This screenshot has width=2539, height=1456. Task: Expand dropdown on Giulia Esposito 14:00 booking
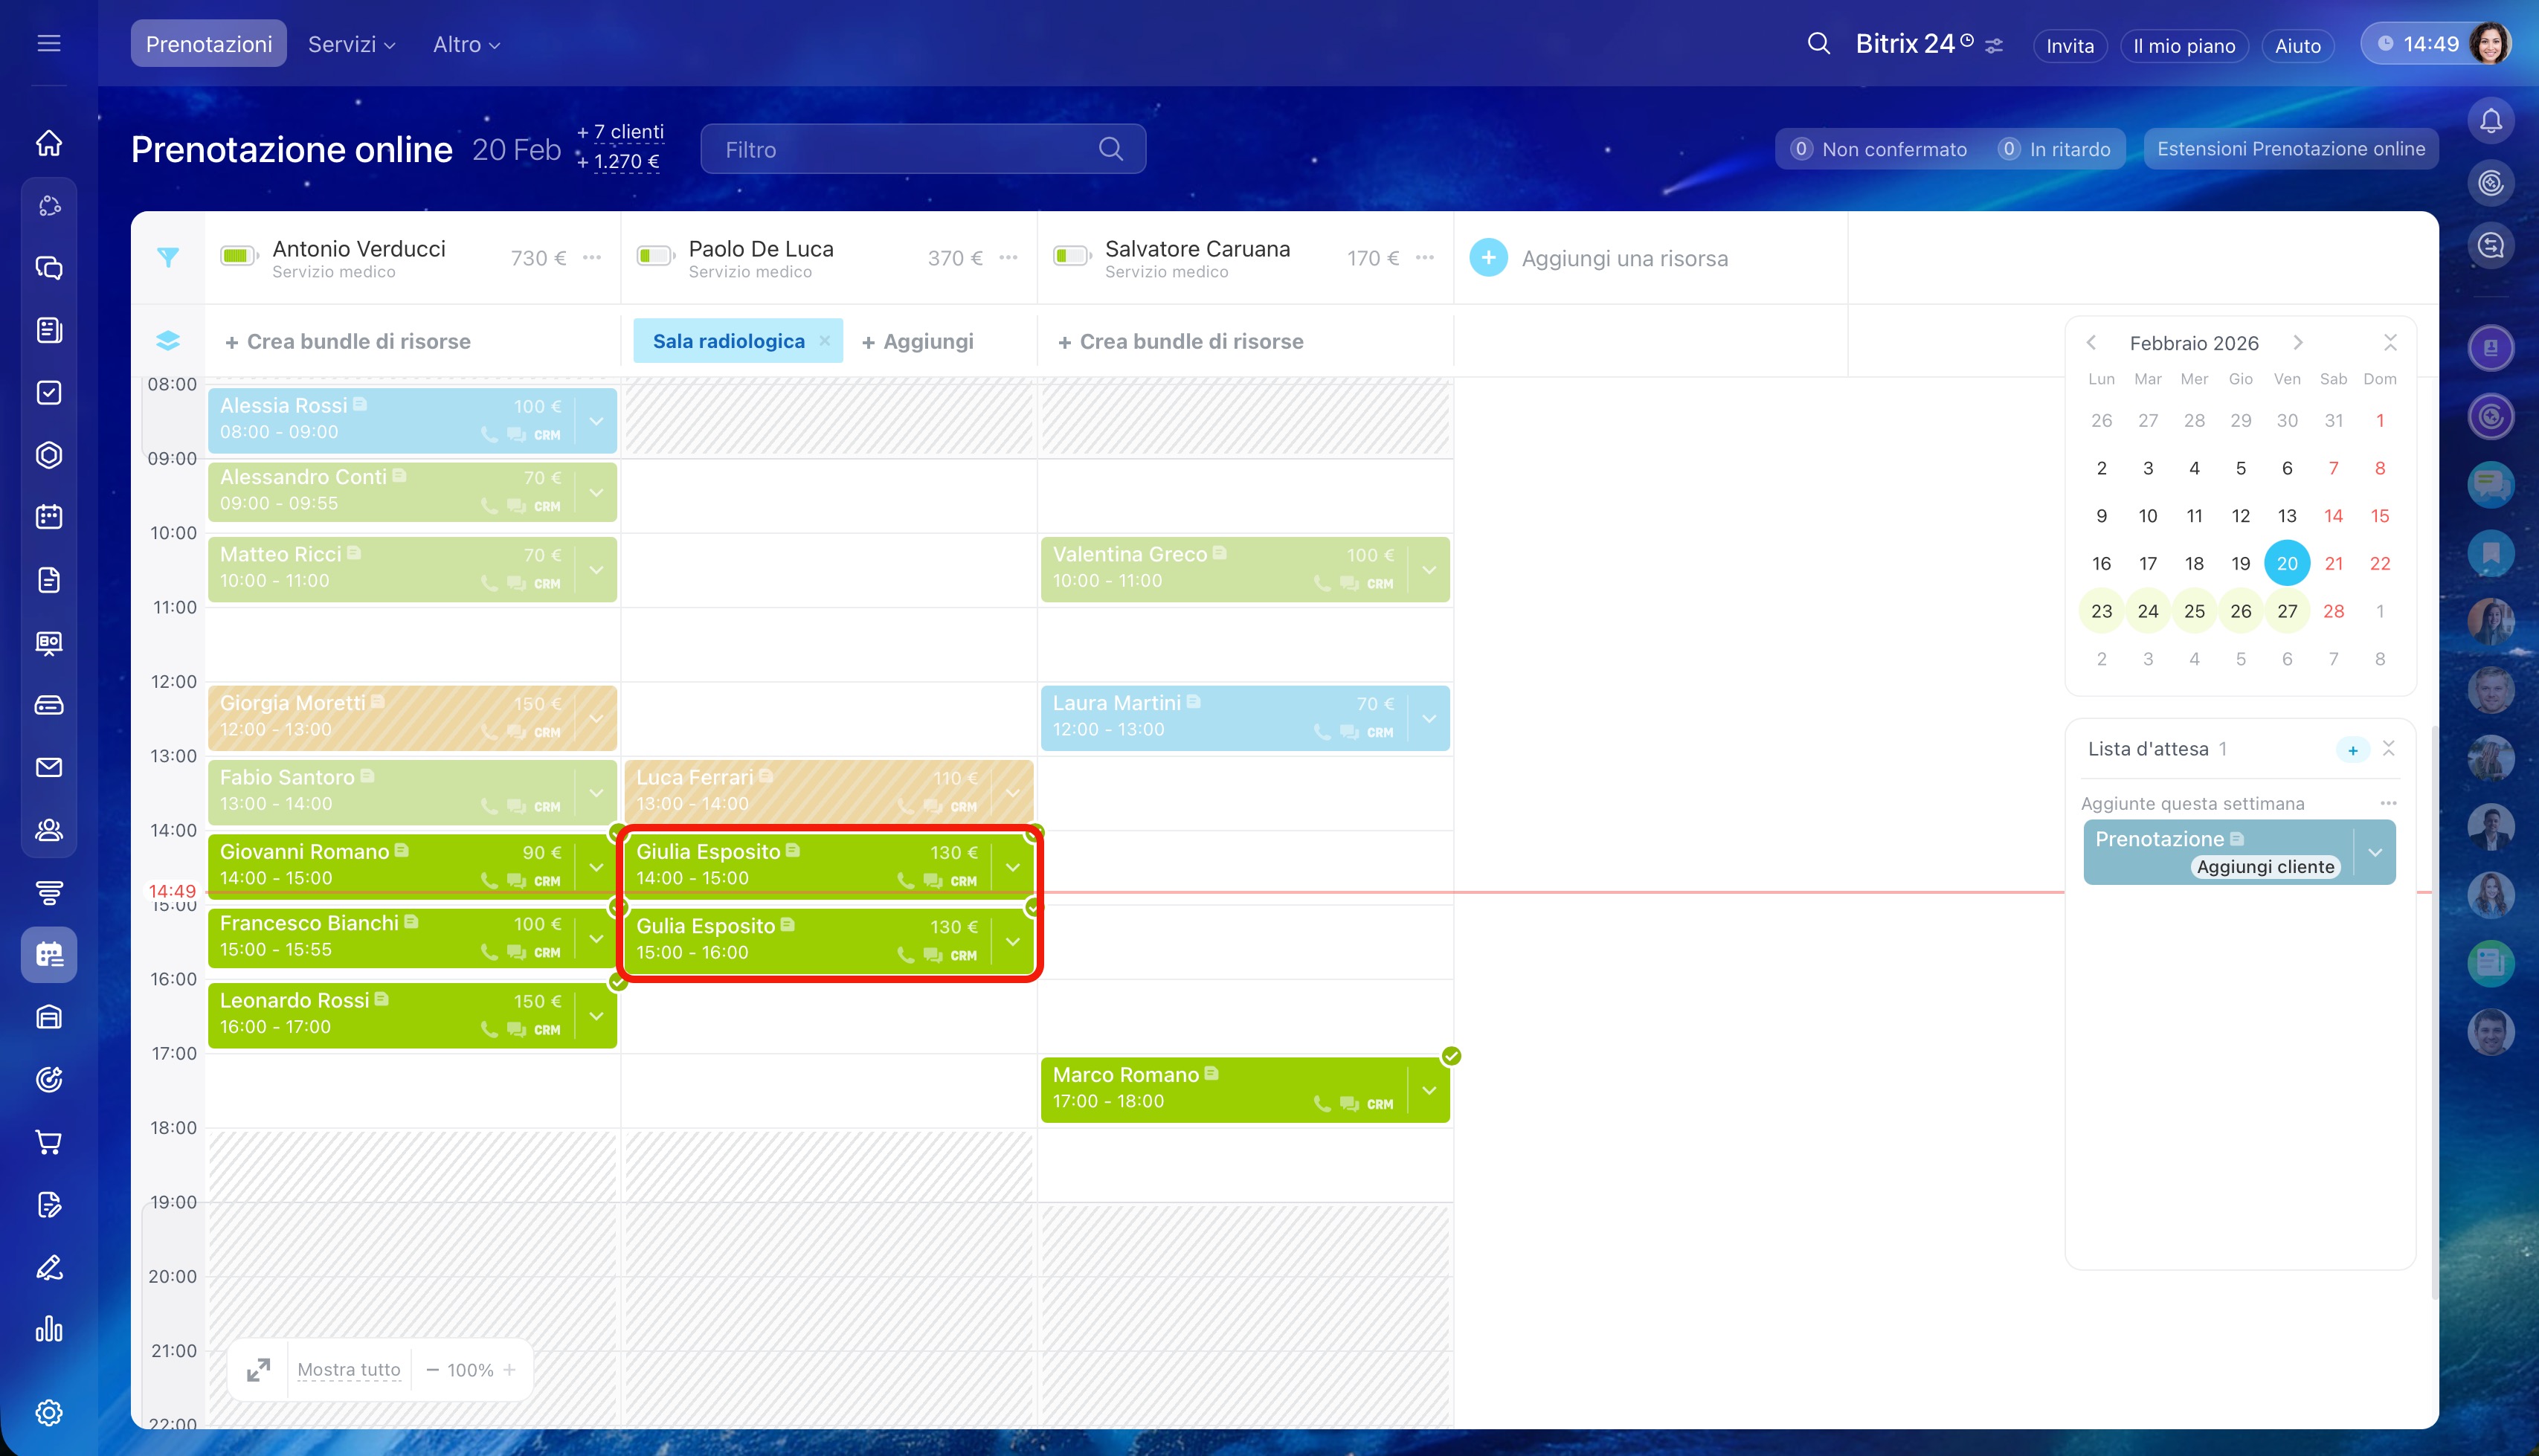tap(1013, 867)
